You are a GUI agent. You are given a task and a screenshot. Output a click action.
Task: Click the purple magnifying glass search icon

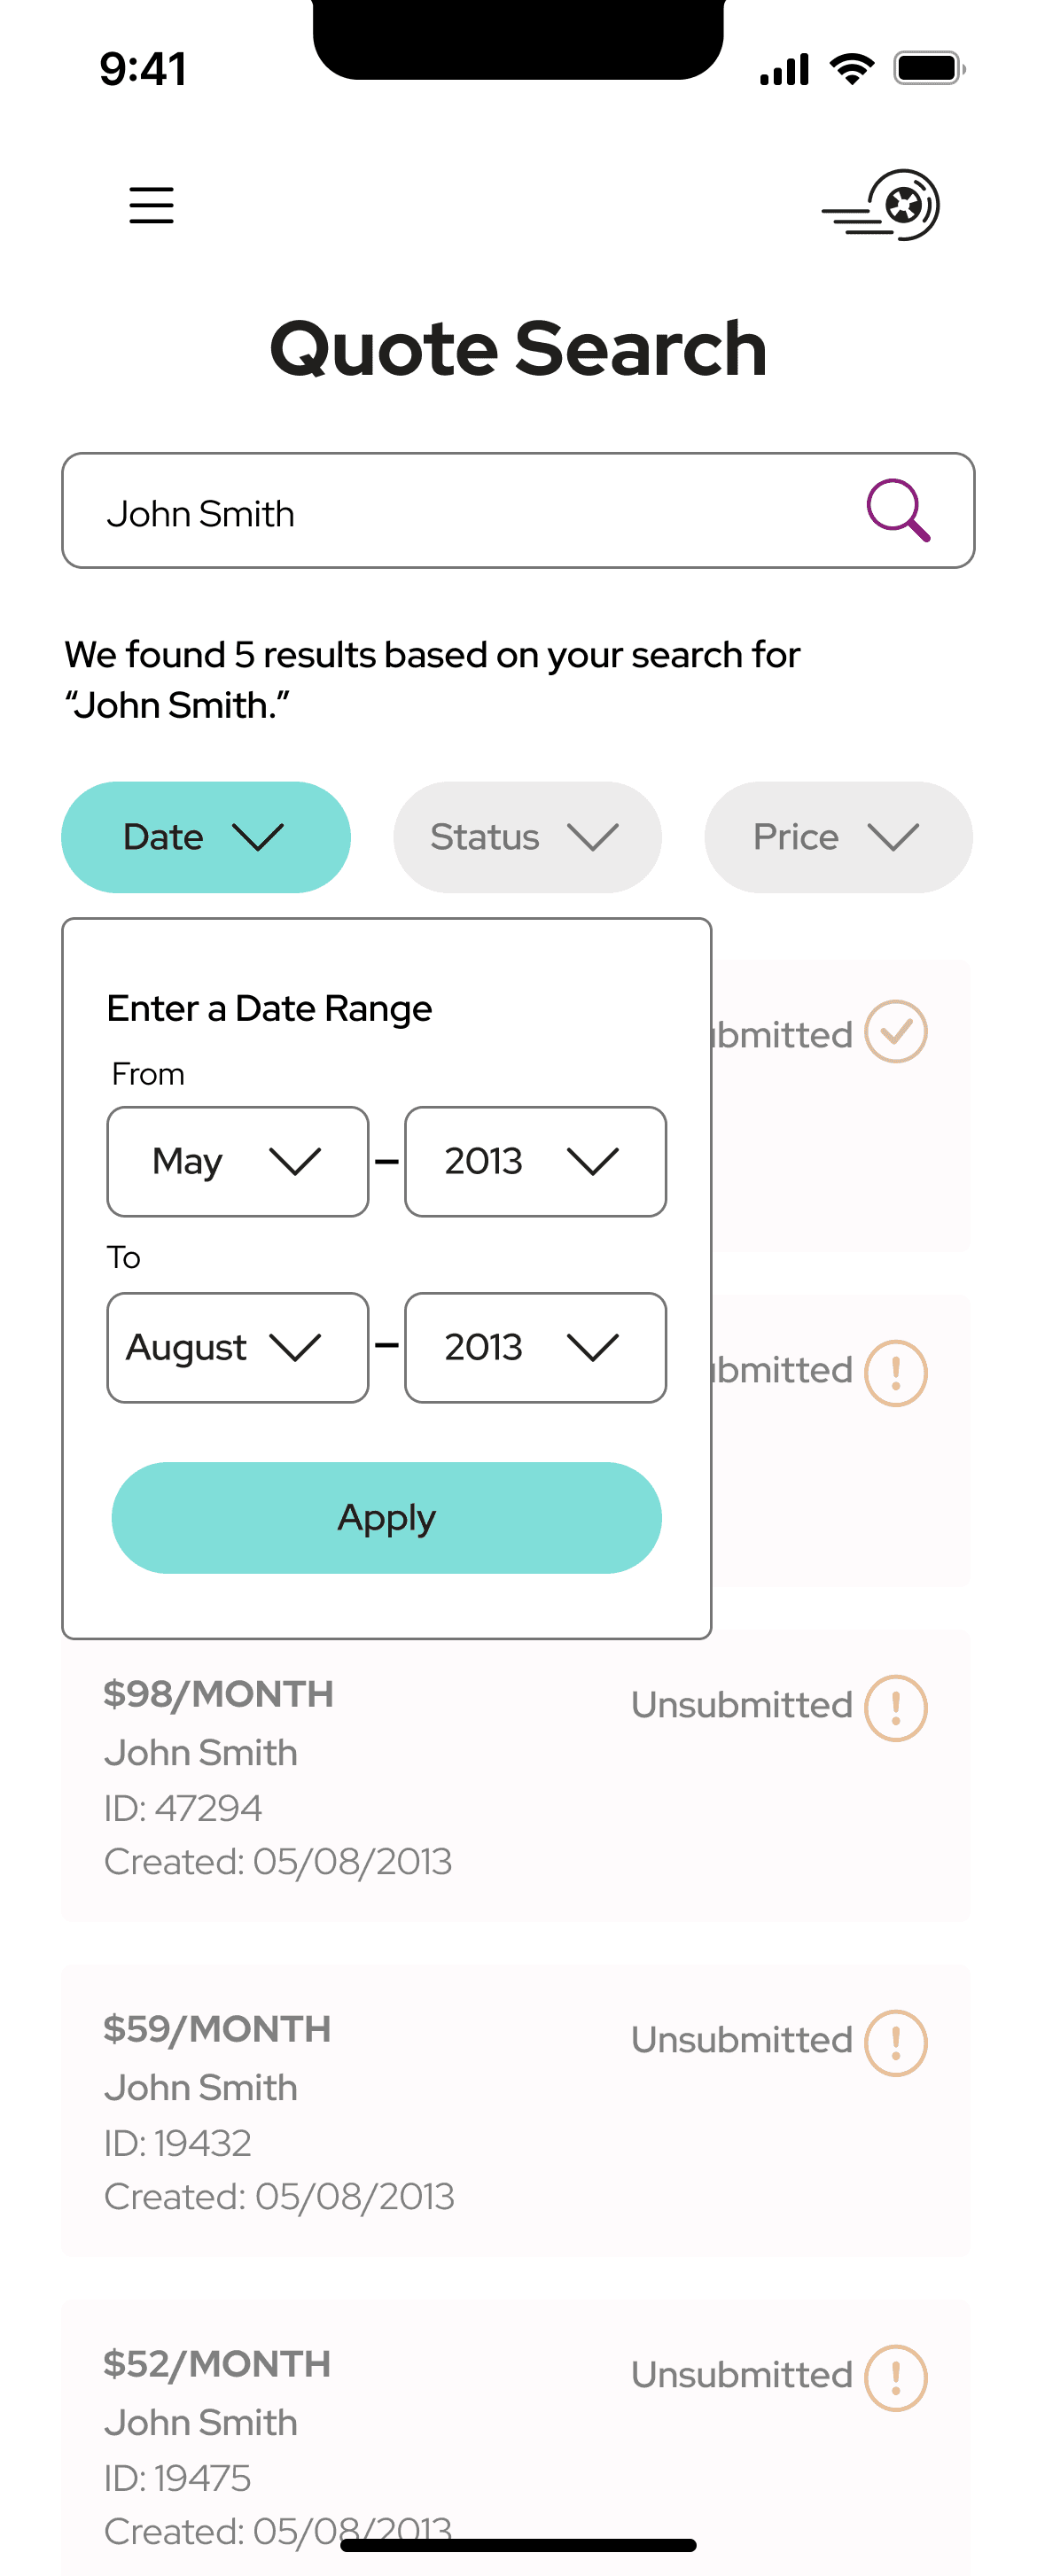coord(897,511)
